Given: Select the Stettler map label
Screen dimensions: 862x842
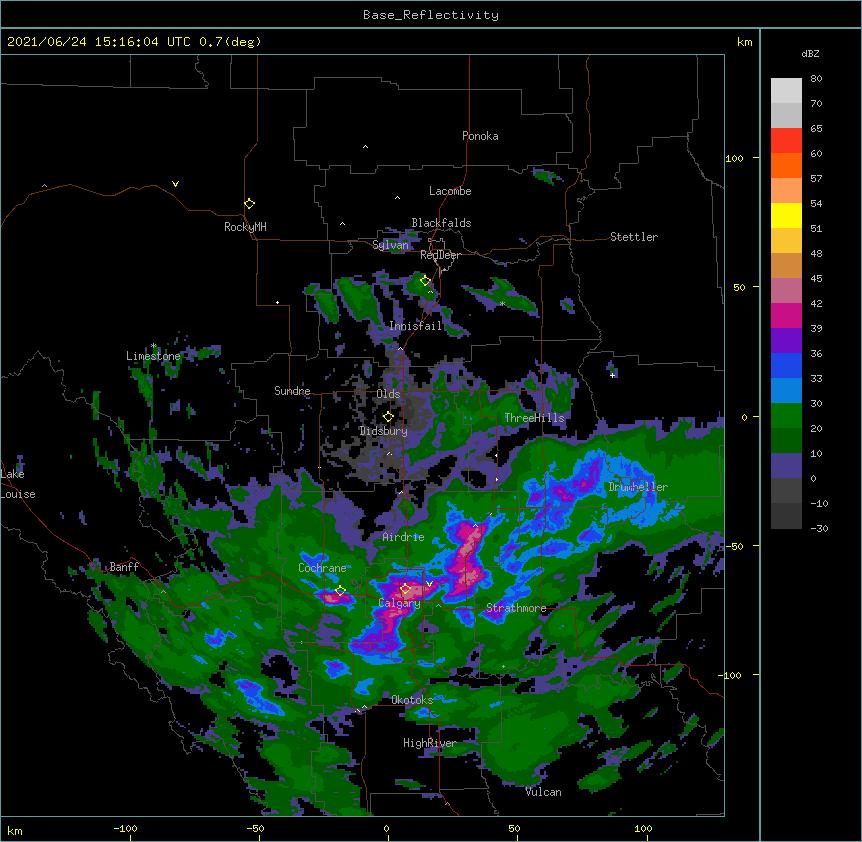Looking at the screenshot, I should click(x=634, y=237).
